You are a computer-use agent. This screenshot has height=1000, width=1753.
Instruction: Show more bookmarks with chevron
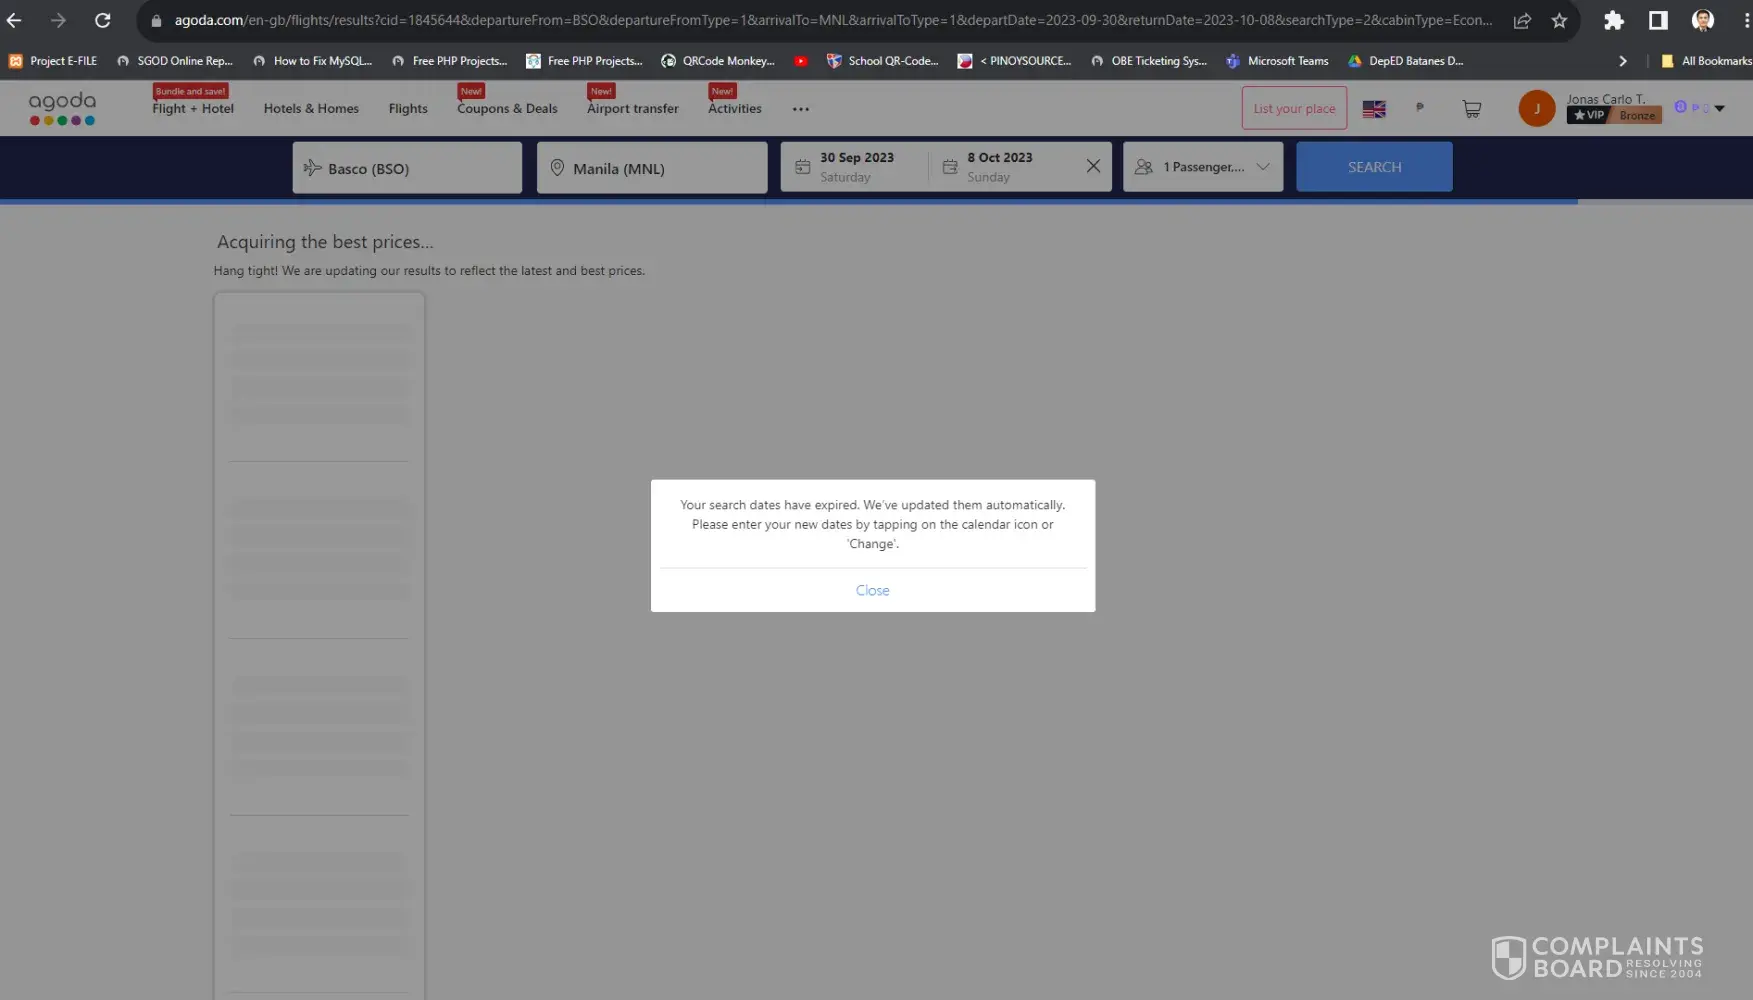pos(1622,61)
